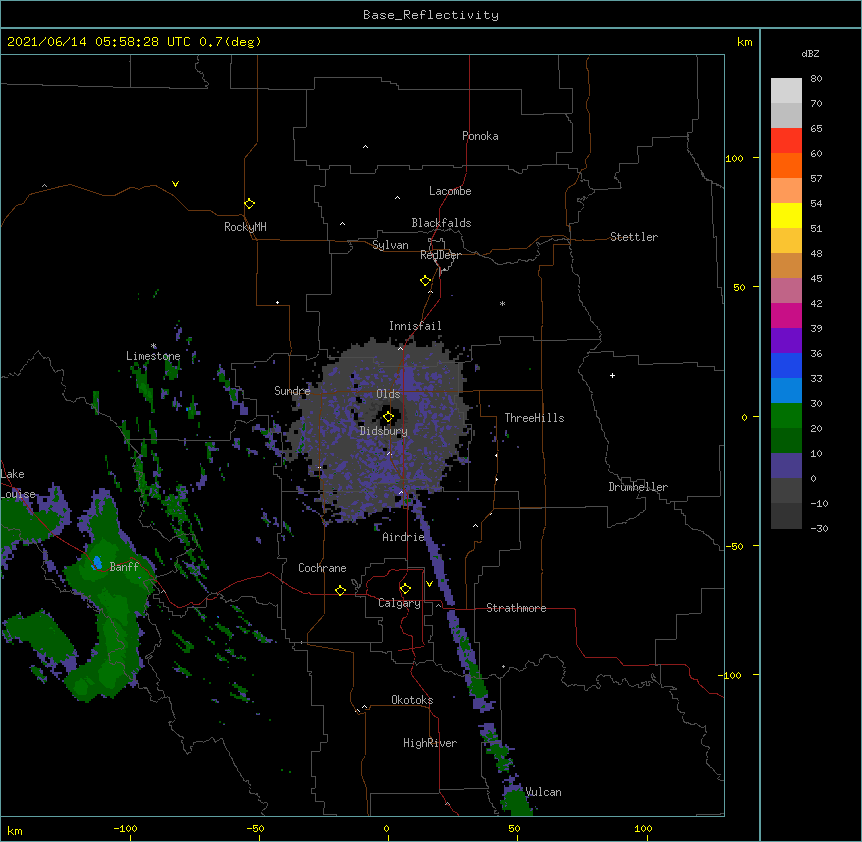Click the Drumheller label
The width and height of the screenshot is (862, 842).
[x=638, y=487]
